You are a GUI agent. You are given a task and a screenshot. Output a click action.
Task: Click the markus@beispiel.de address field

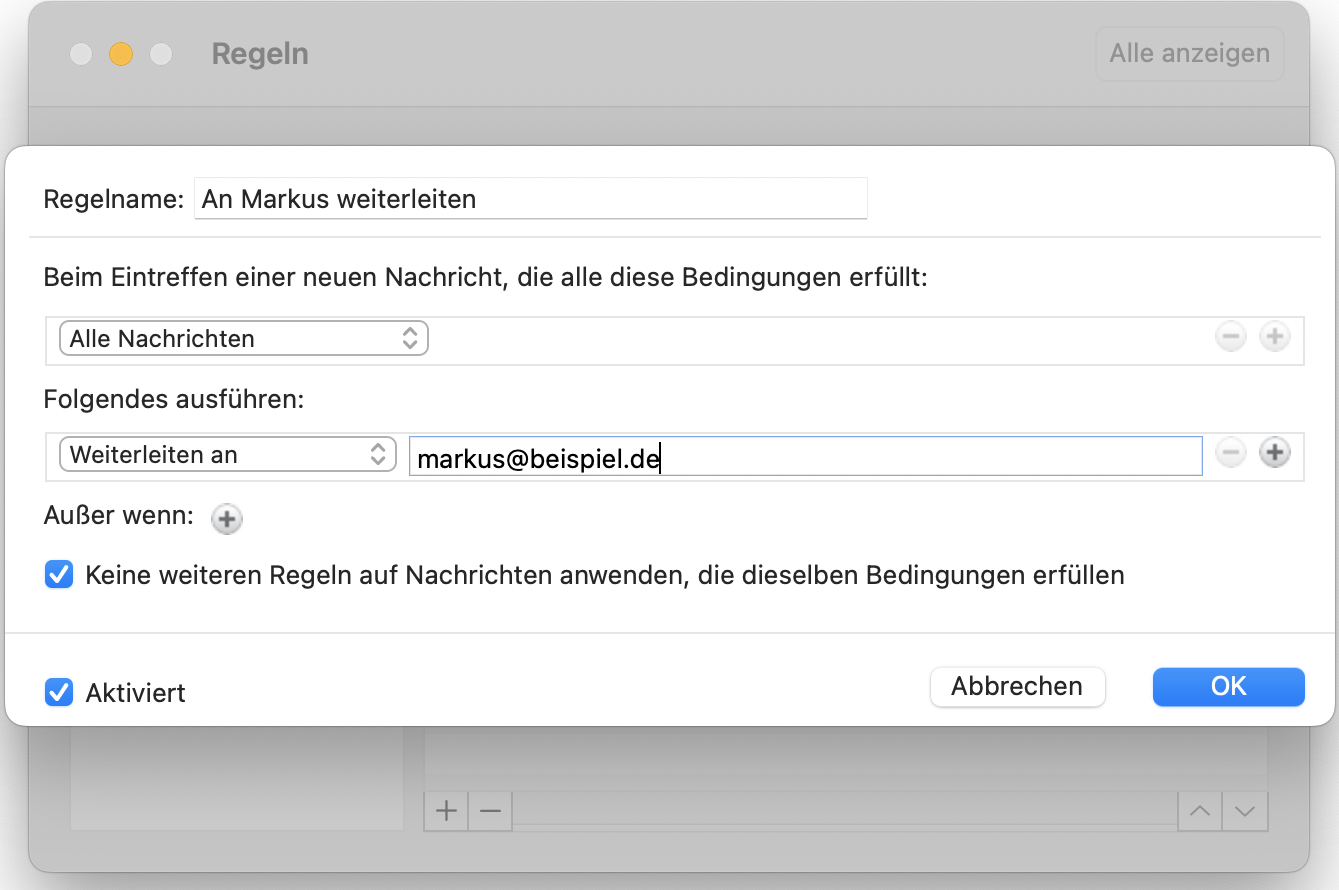click(805, 456)
